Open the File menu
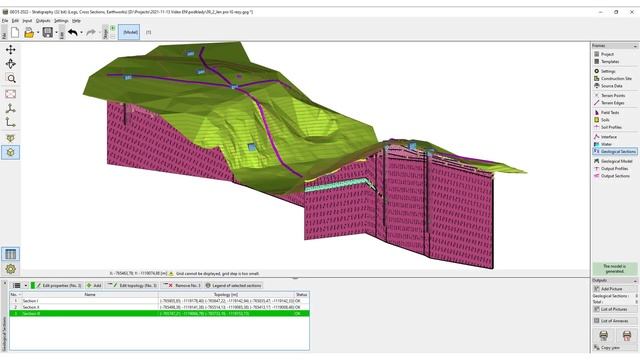Screen dimensions: 640x360 pos(5,20)
